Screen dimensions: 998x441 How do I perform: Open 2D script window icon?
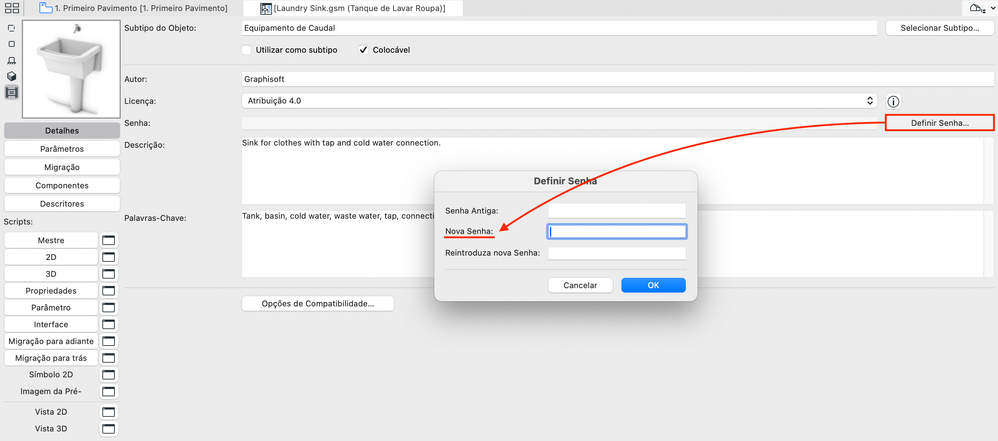coord(109,257)
